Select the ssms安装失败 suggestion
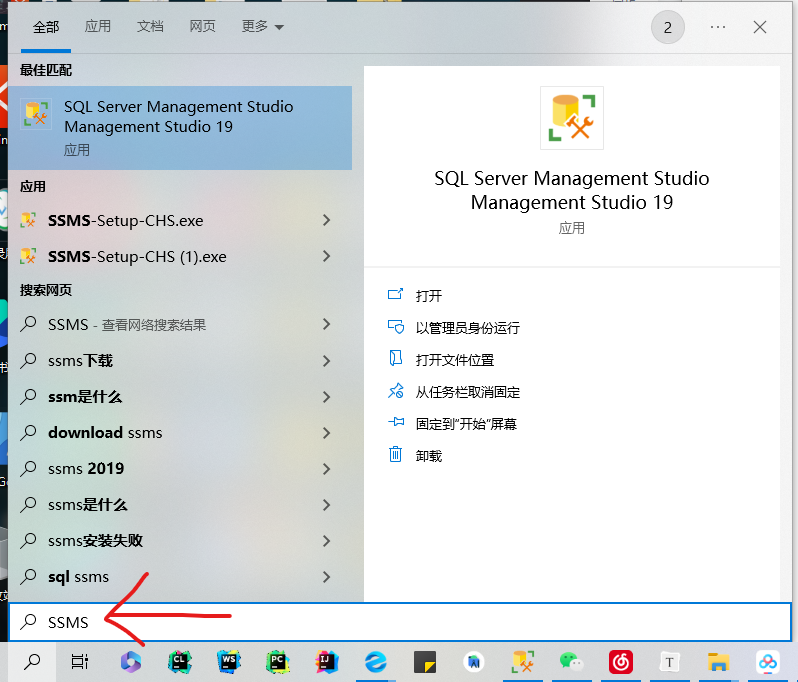Viewport: 798px width, 682px height. [180, 541]
